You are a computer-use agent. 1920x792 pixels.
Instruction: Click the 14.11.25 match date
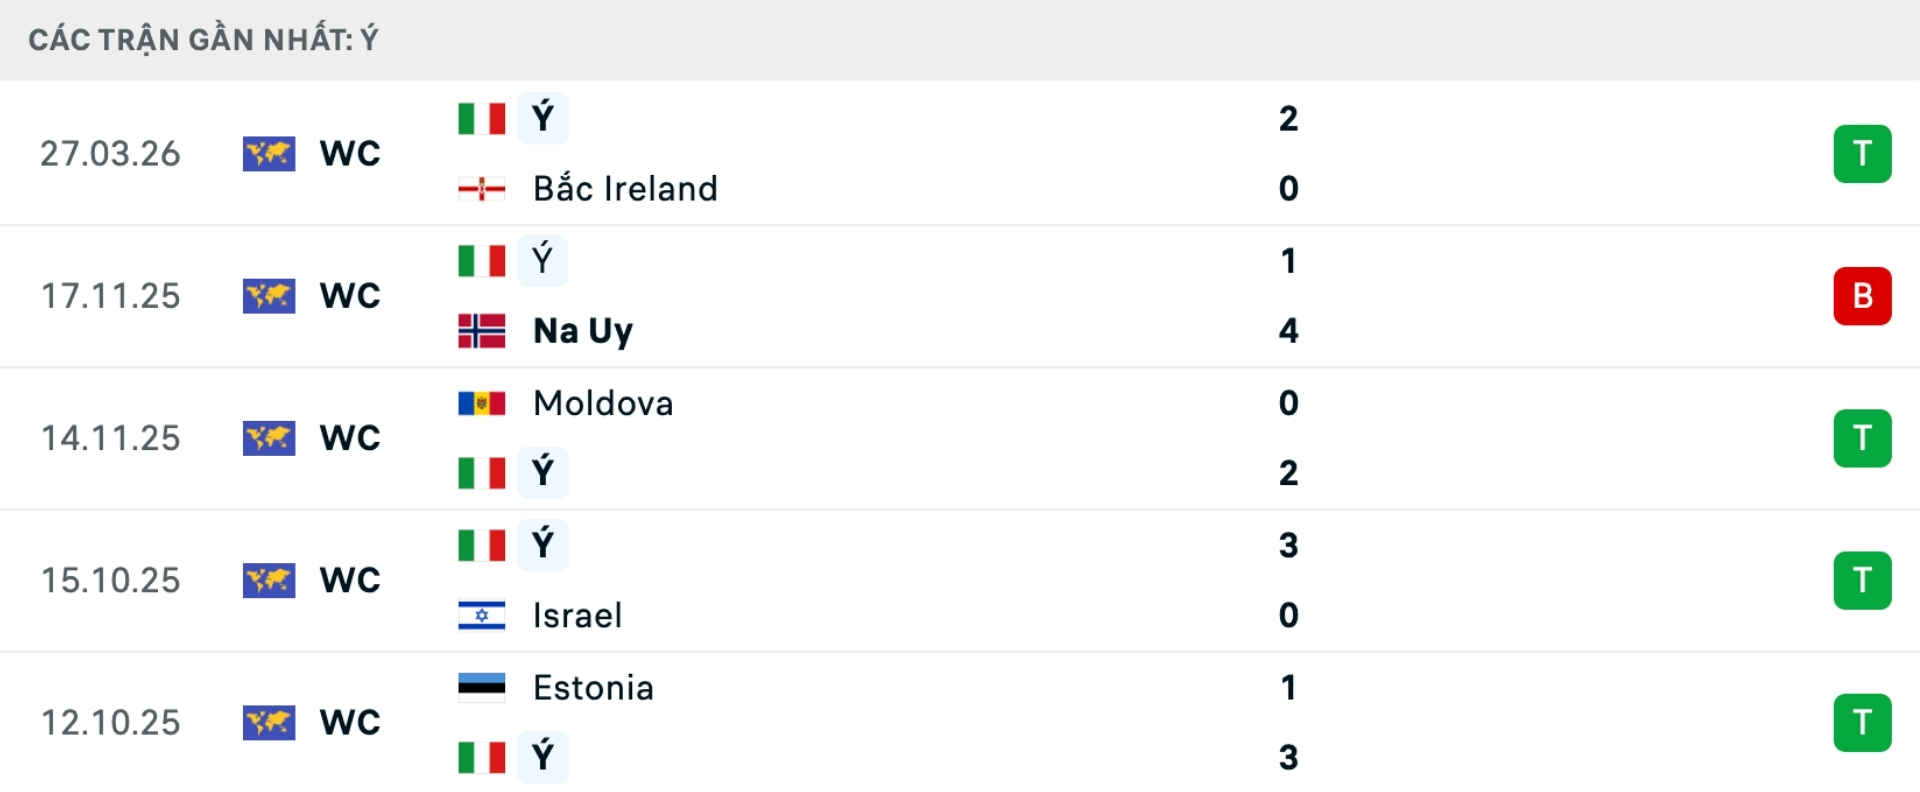[x=110, y=438]
